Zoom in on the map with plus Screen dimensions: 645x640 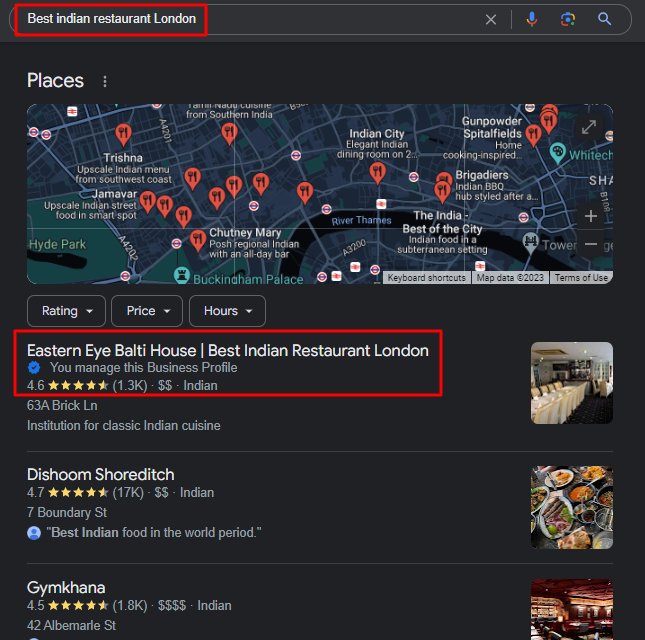pyautogui.click(x=591, y=216)
